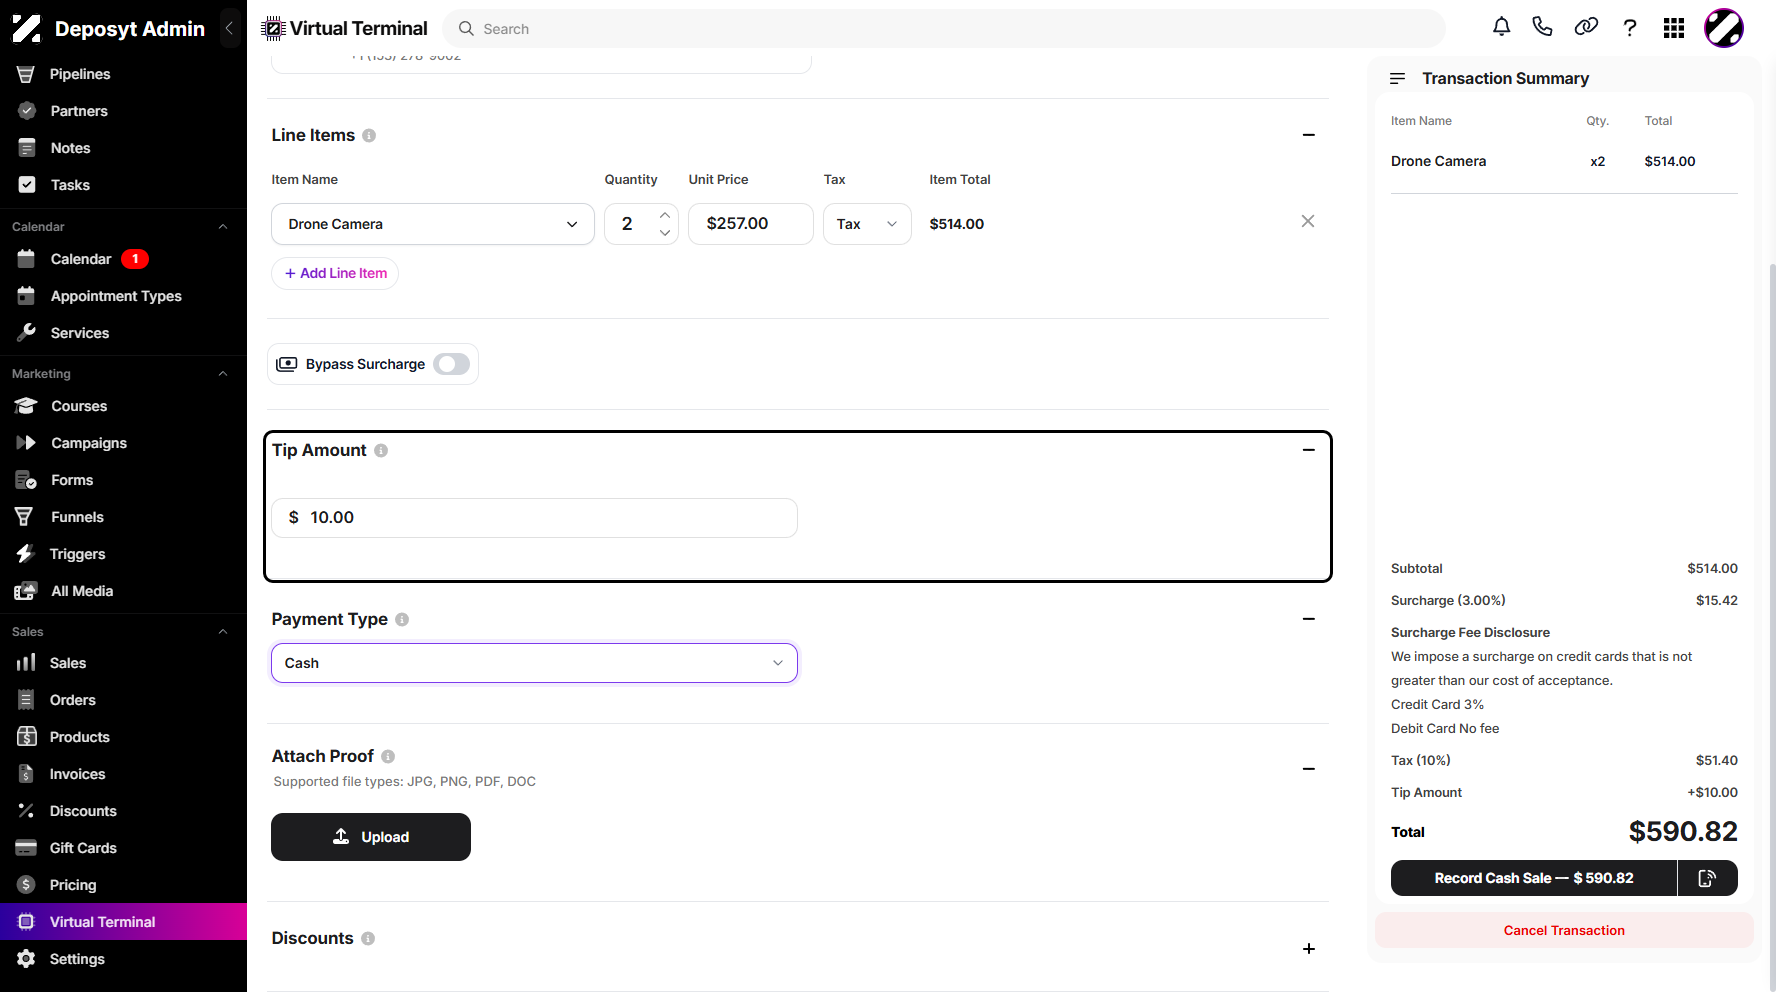This screenshot has width=1776, height=992.
Task: Click the info icon beside Discounts
Action: 368,939
